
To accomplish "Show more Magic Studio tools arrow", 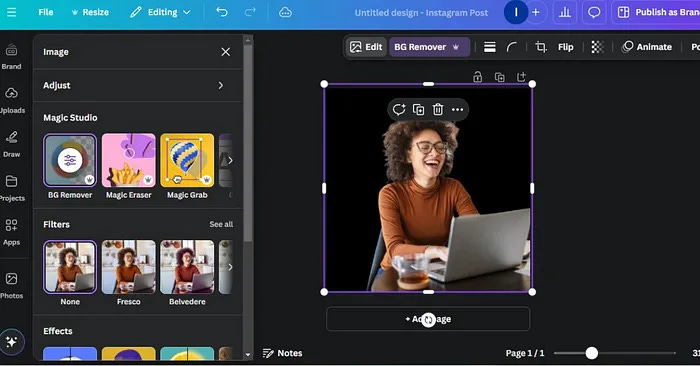I will point(230,160).
